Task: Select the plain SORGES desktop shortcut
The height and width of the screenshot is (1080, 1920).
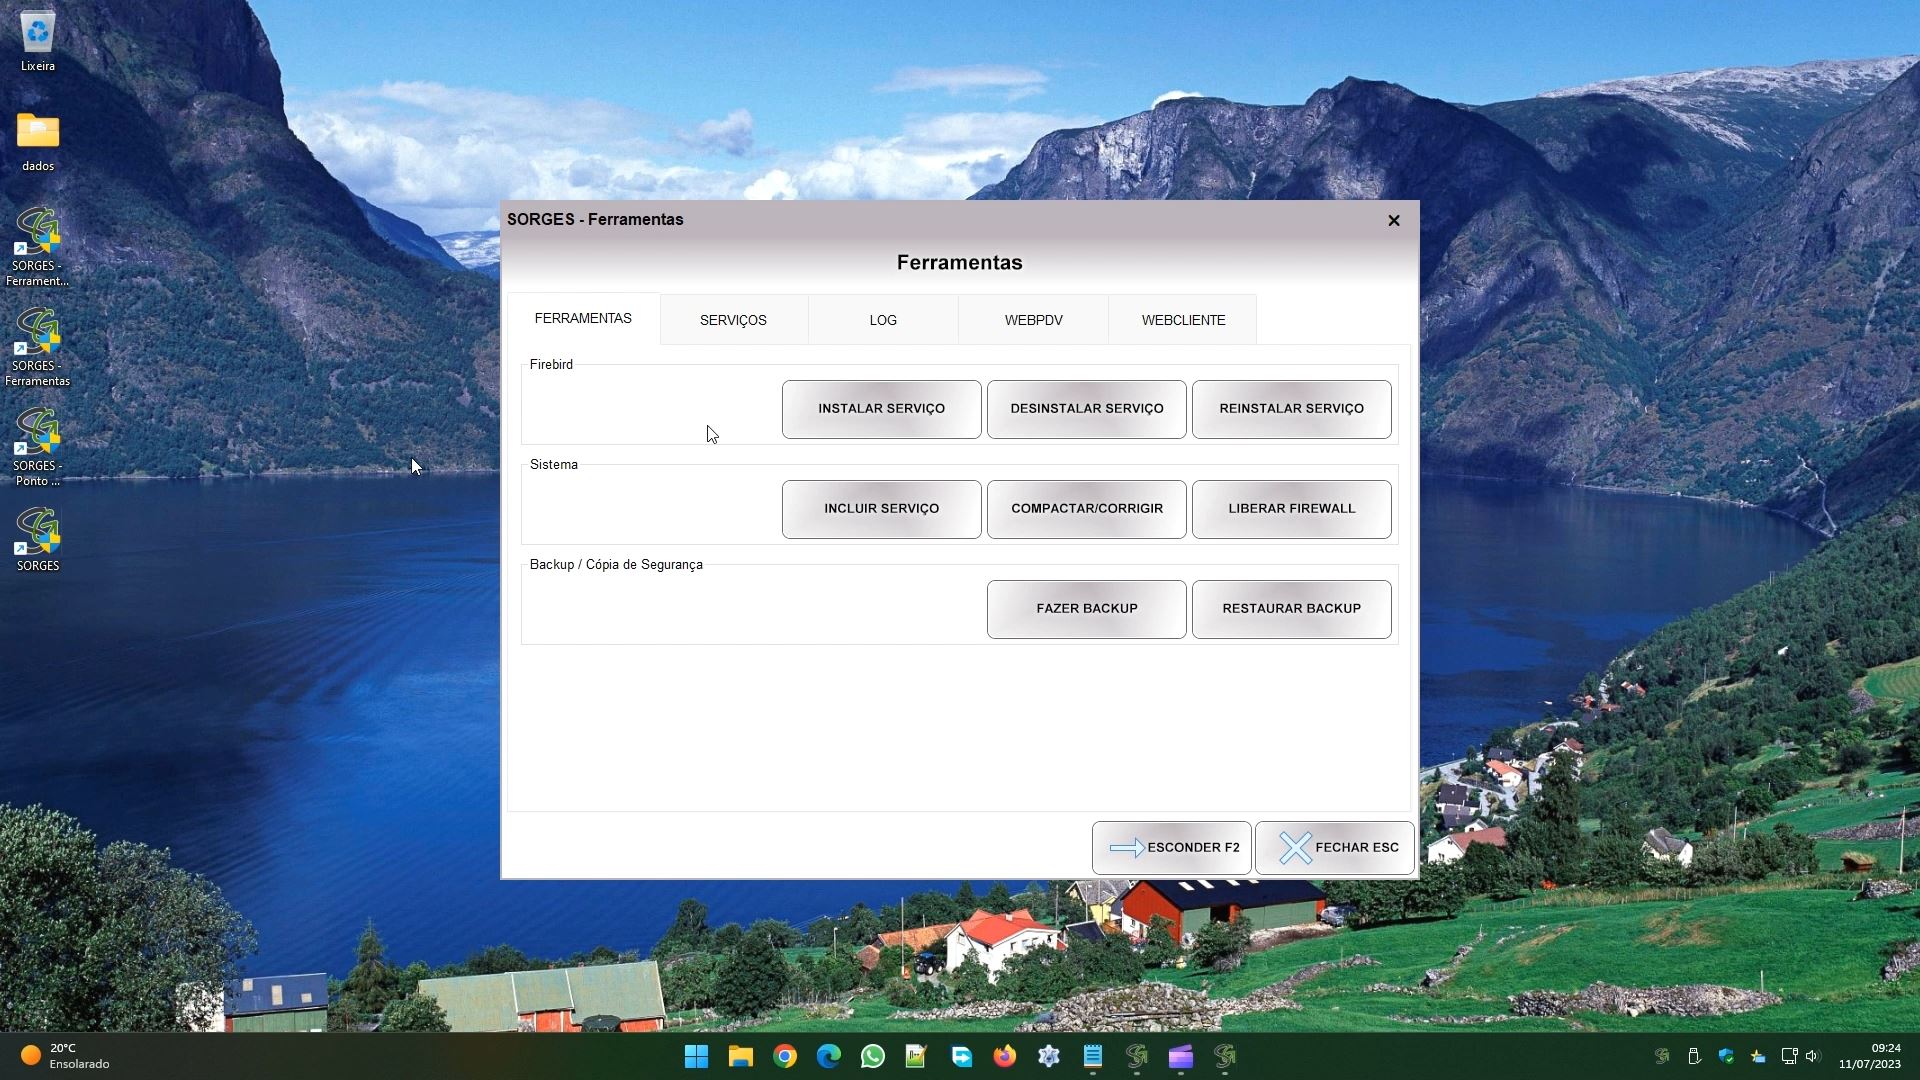Action: (x=37, y=540)
